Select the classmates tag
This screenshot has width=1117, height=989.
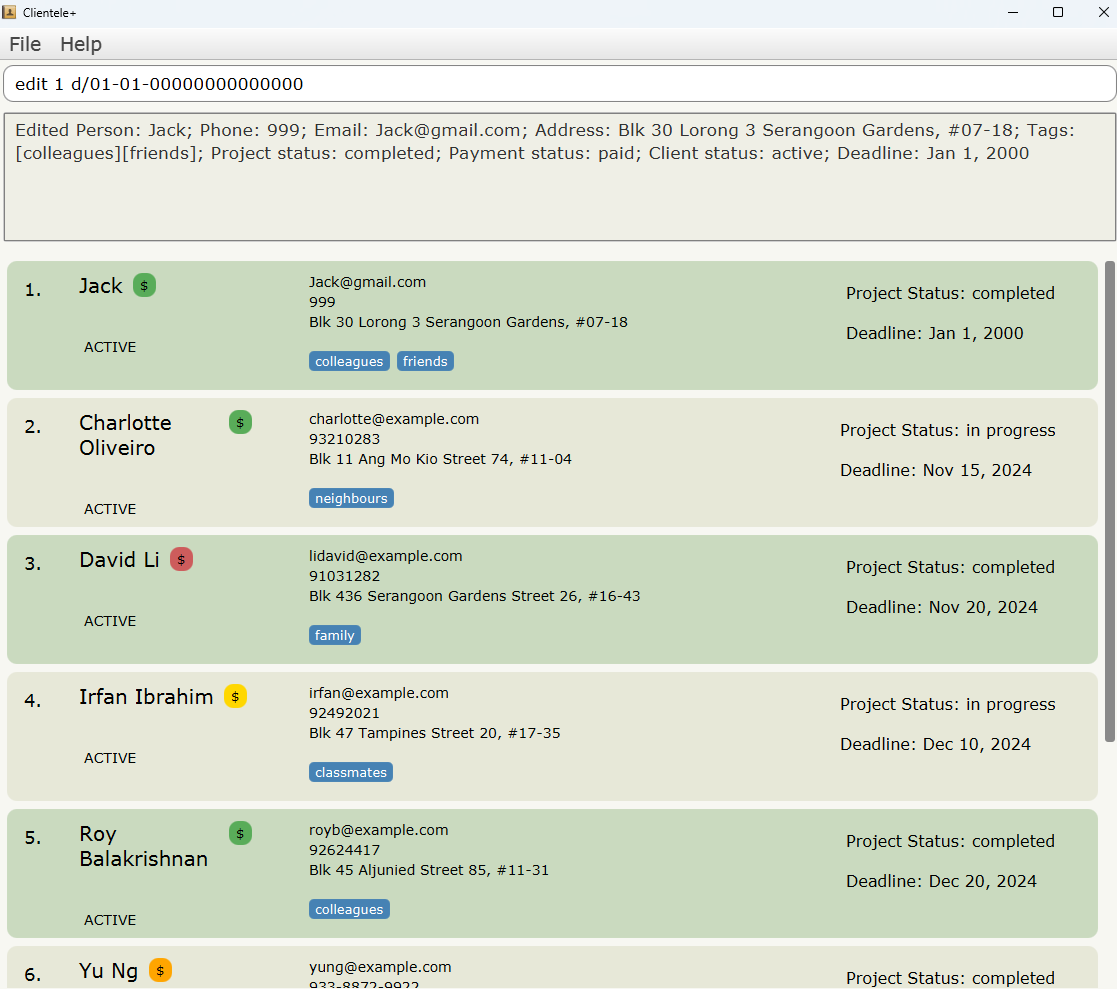pos(350,772)
